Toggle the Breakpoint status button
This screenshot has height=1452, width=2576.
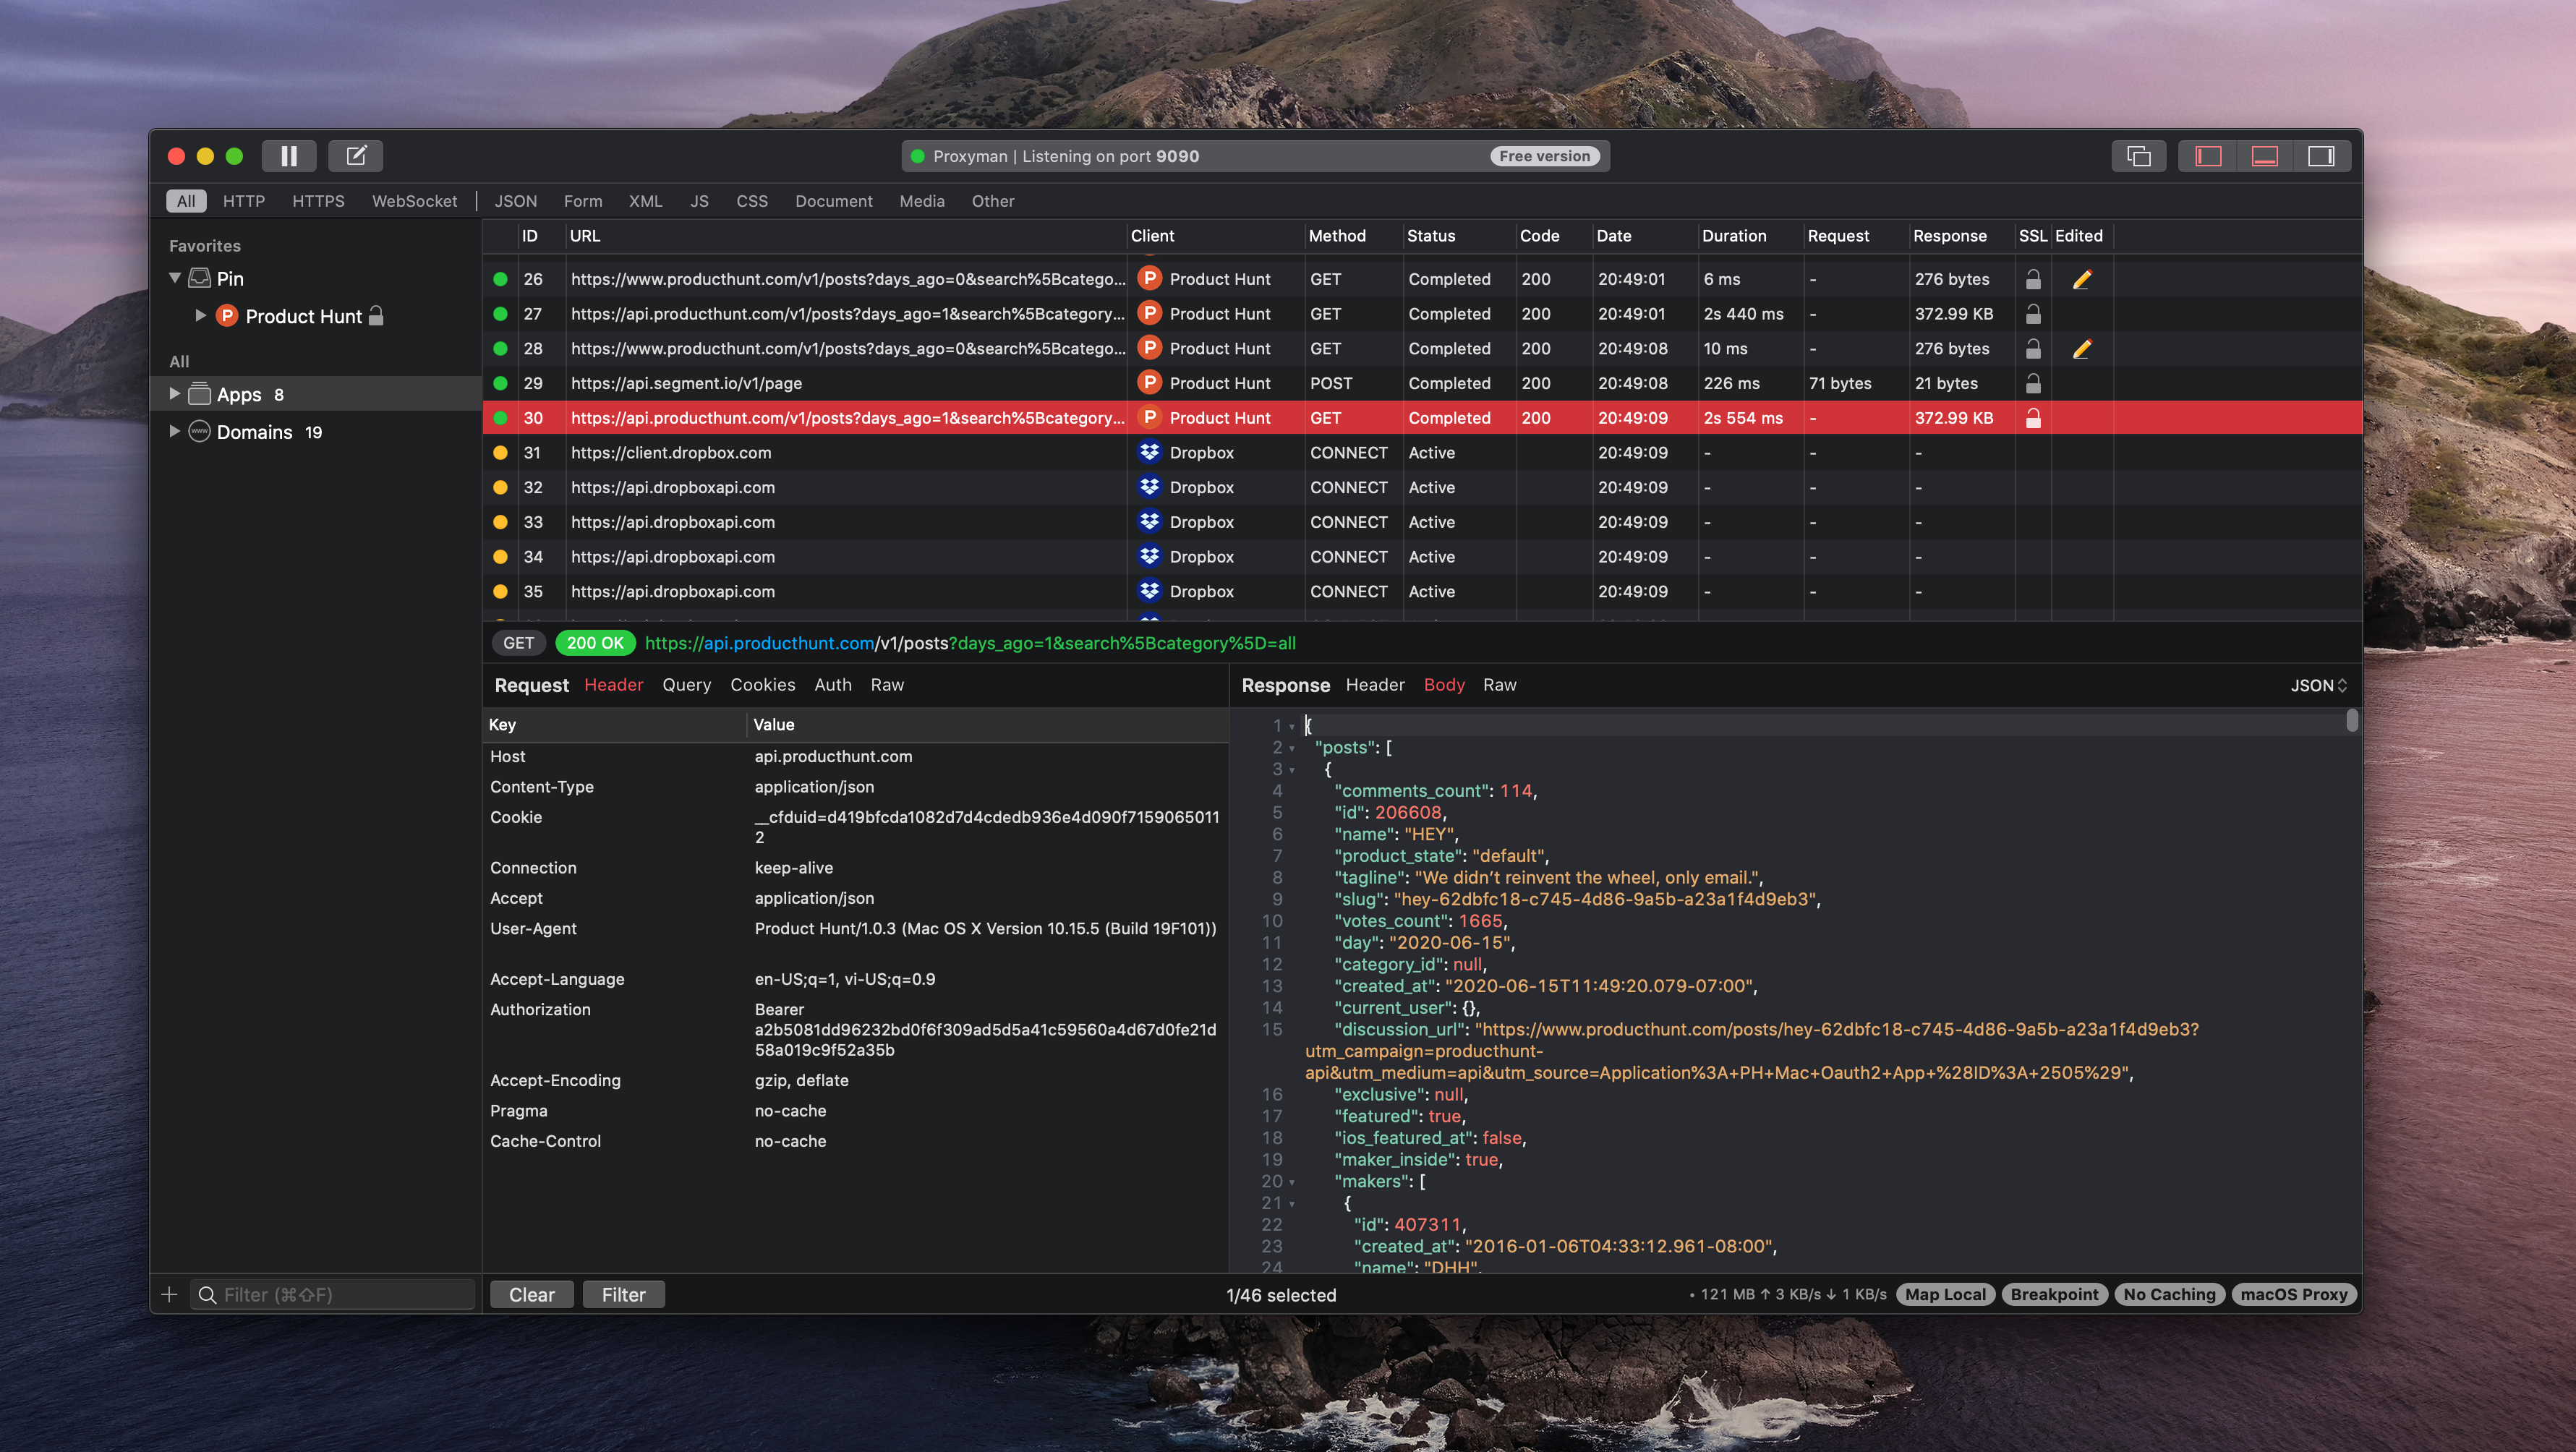[x=2054, y=1294]
